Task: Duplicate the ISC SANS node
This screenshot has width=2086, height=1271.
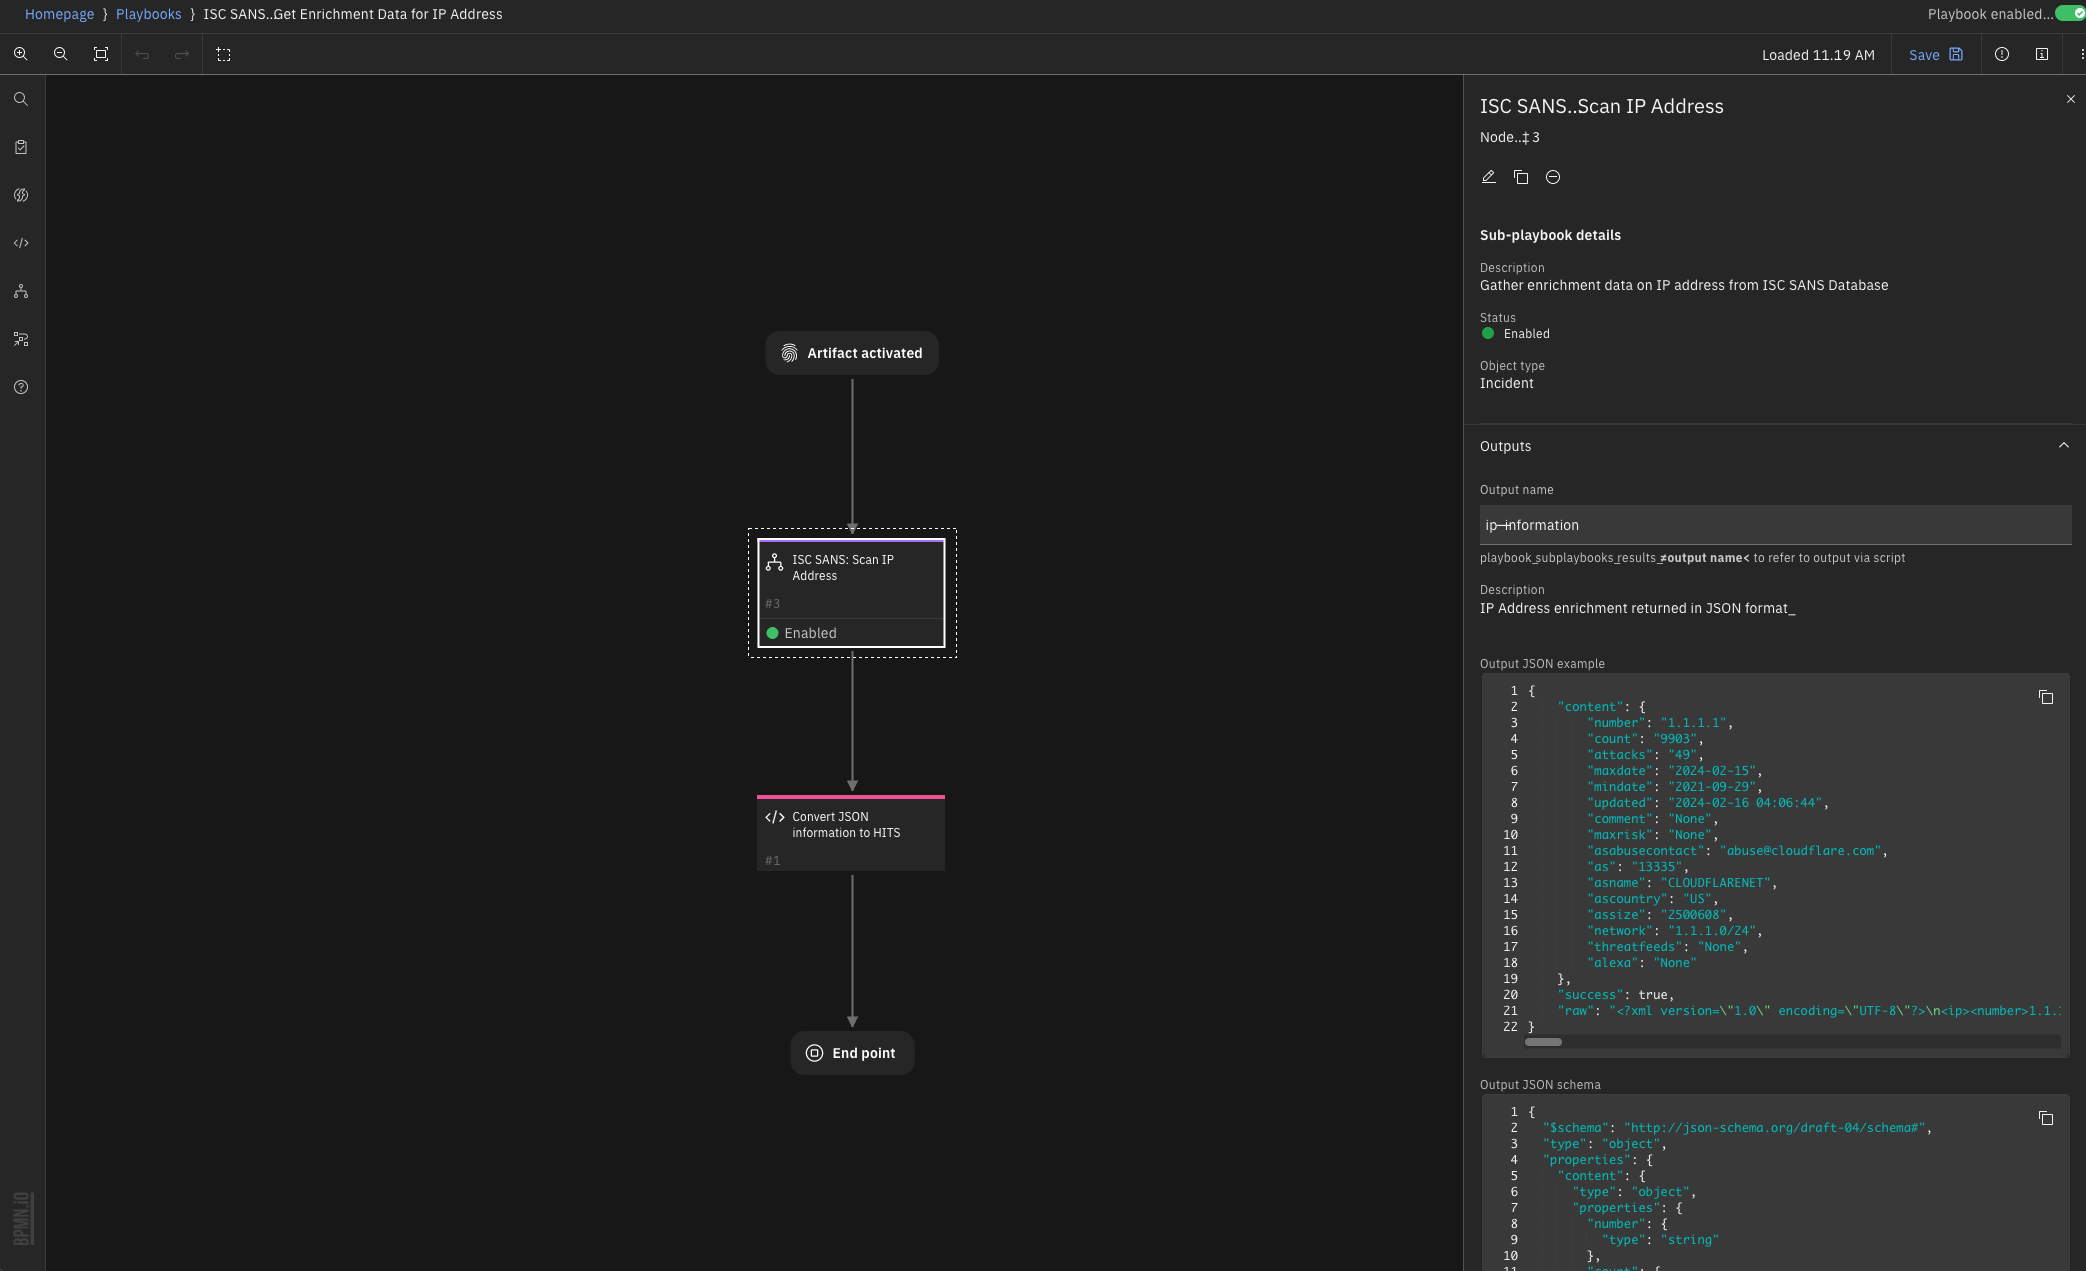Action: [x=1521, y=177]
